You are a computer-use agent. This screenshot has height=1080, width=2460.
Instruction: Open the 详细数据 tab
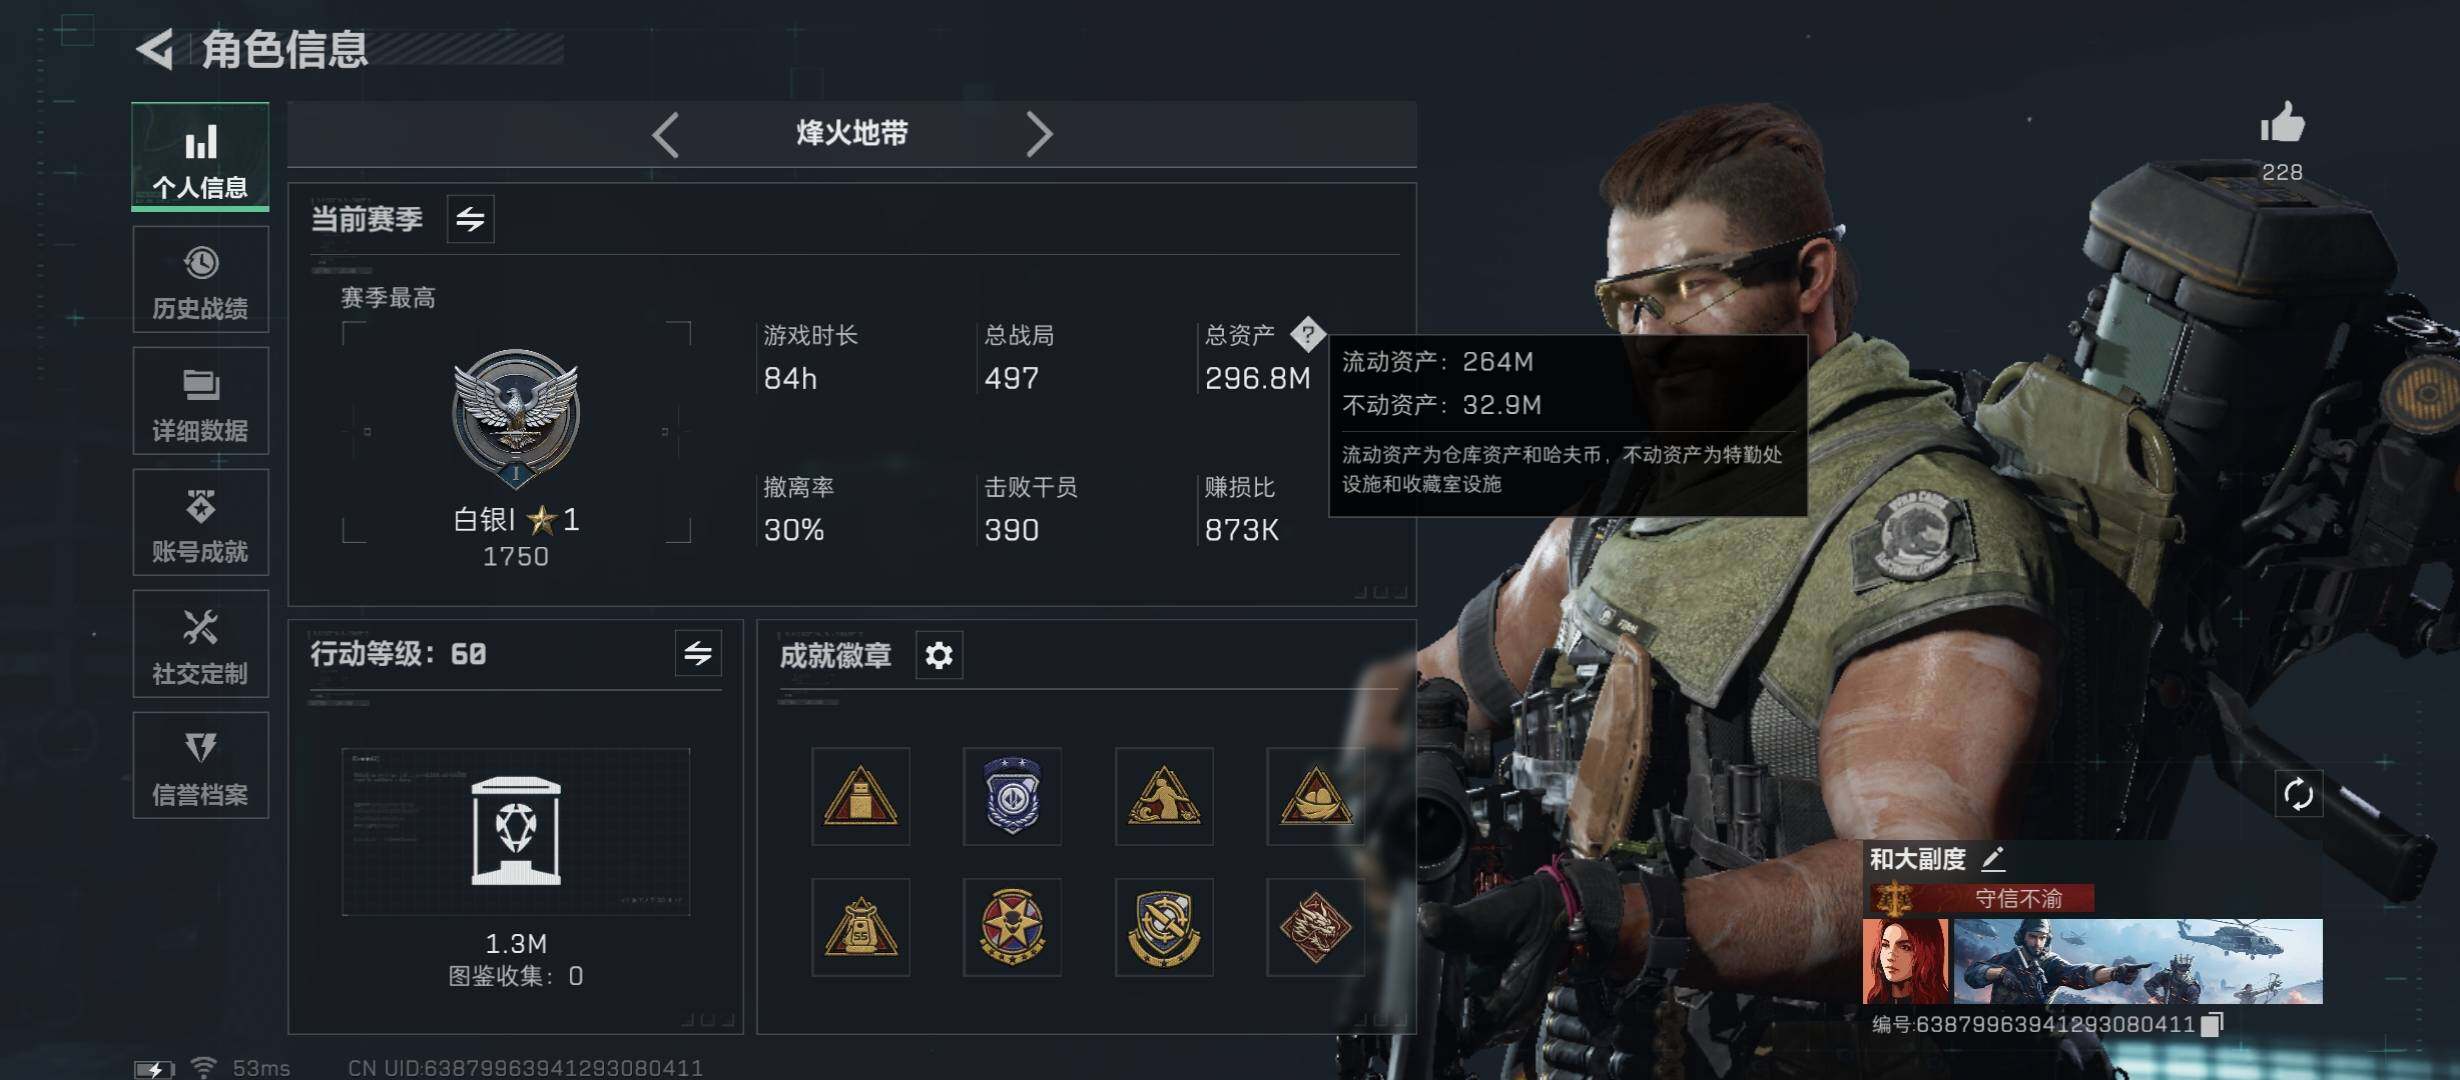pos(200,401)
